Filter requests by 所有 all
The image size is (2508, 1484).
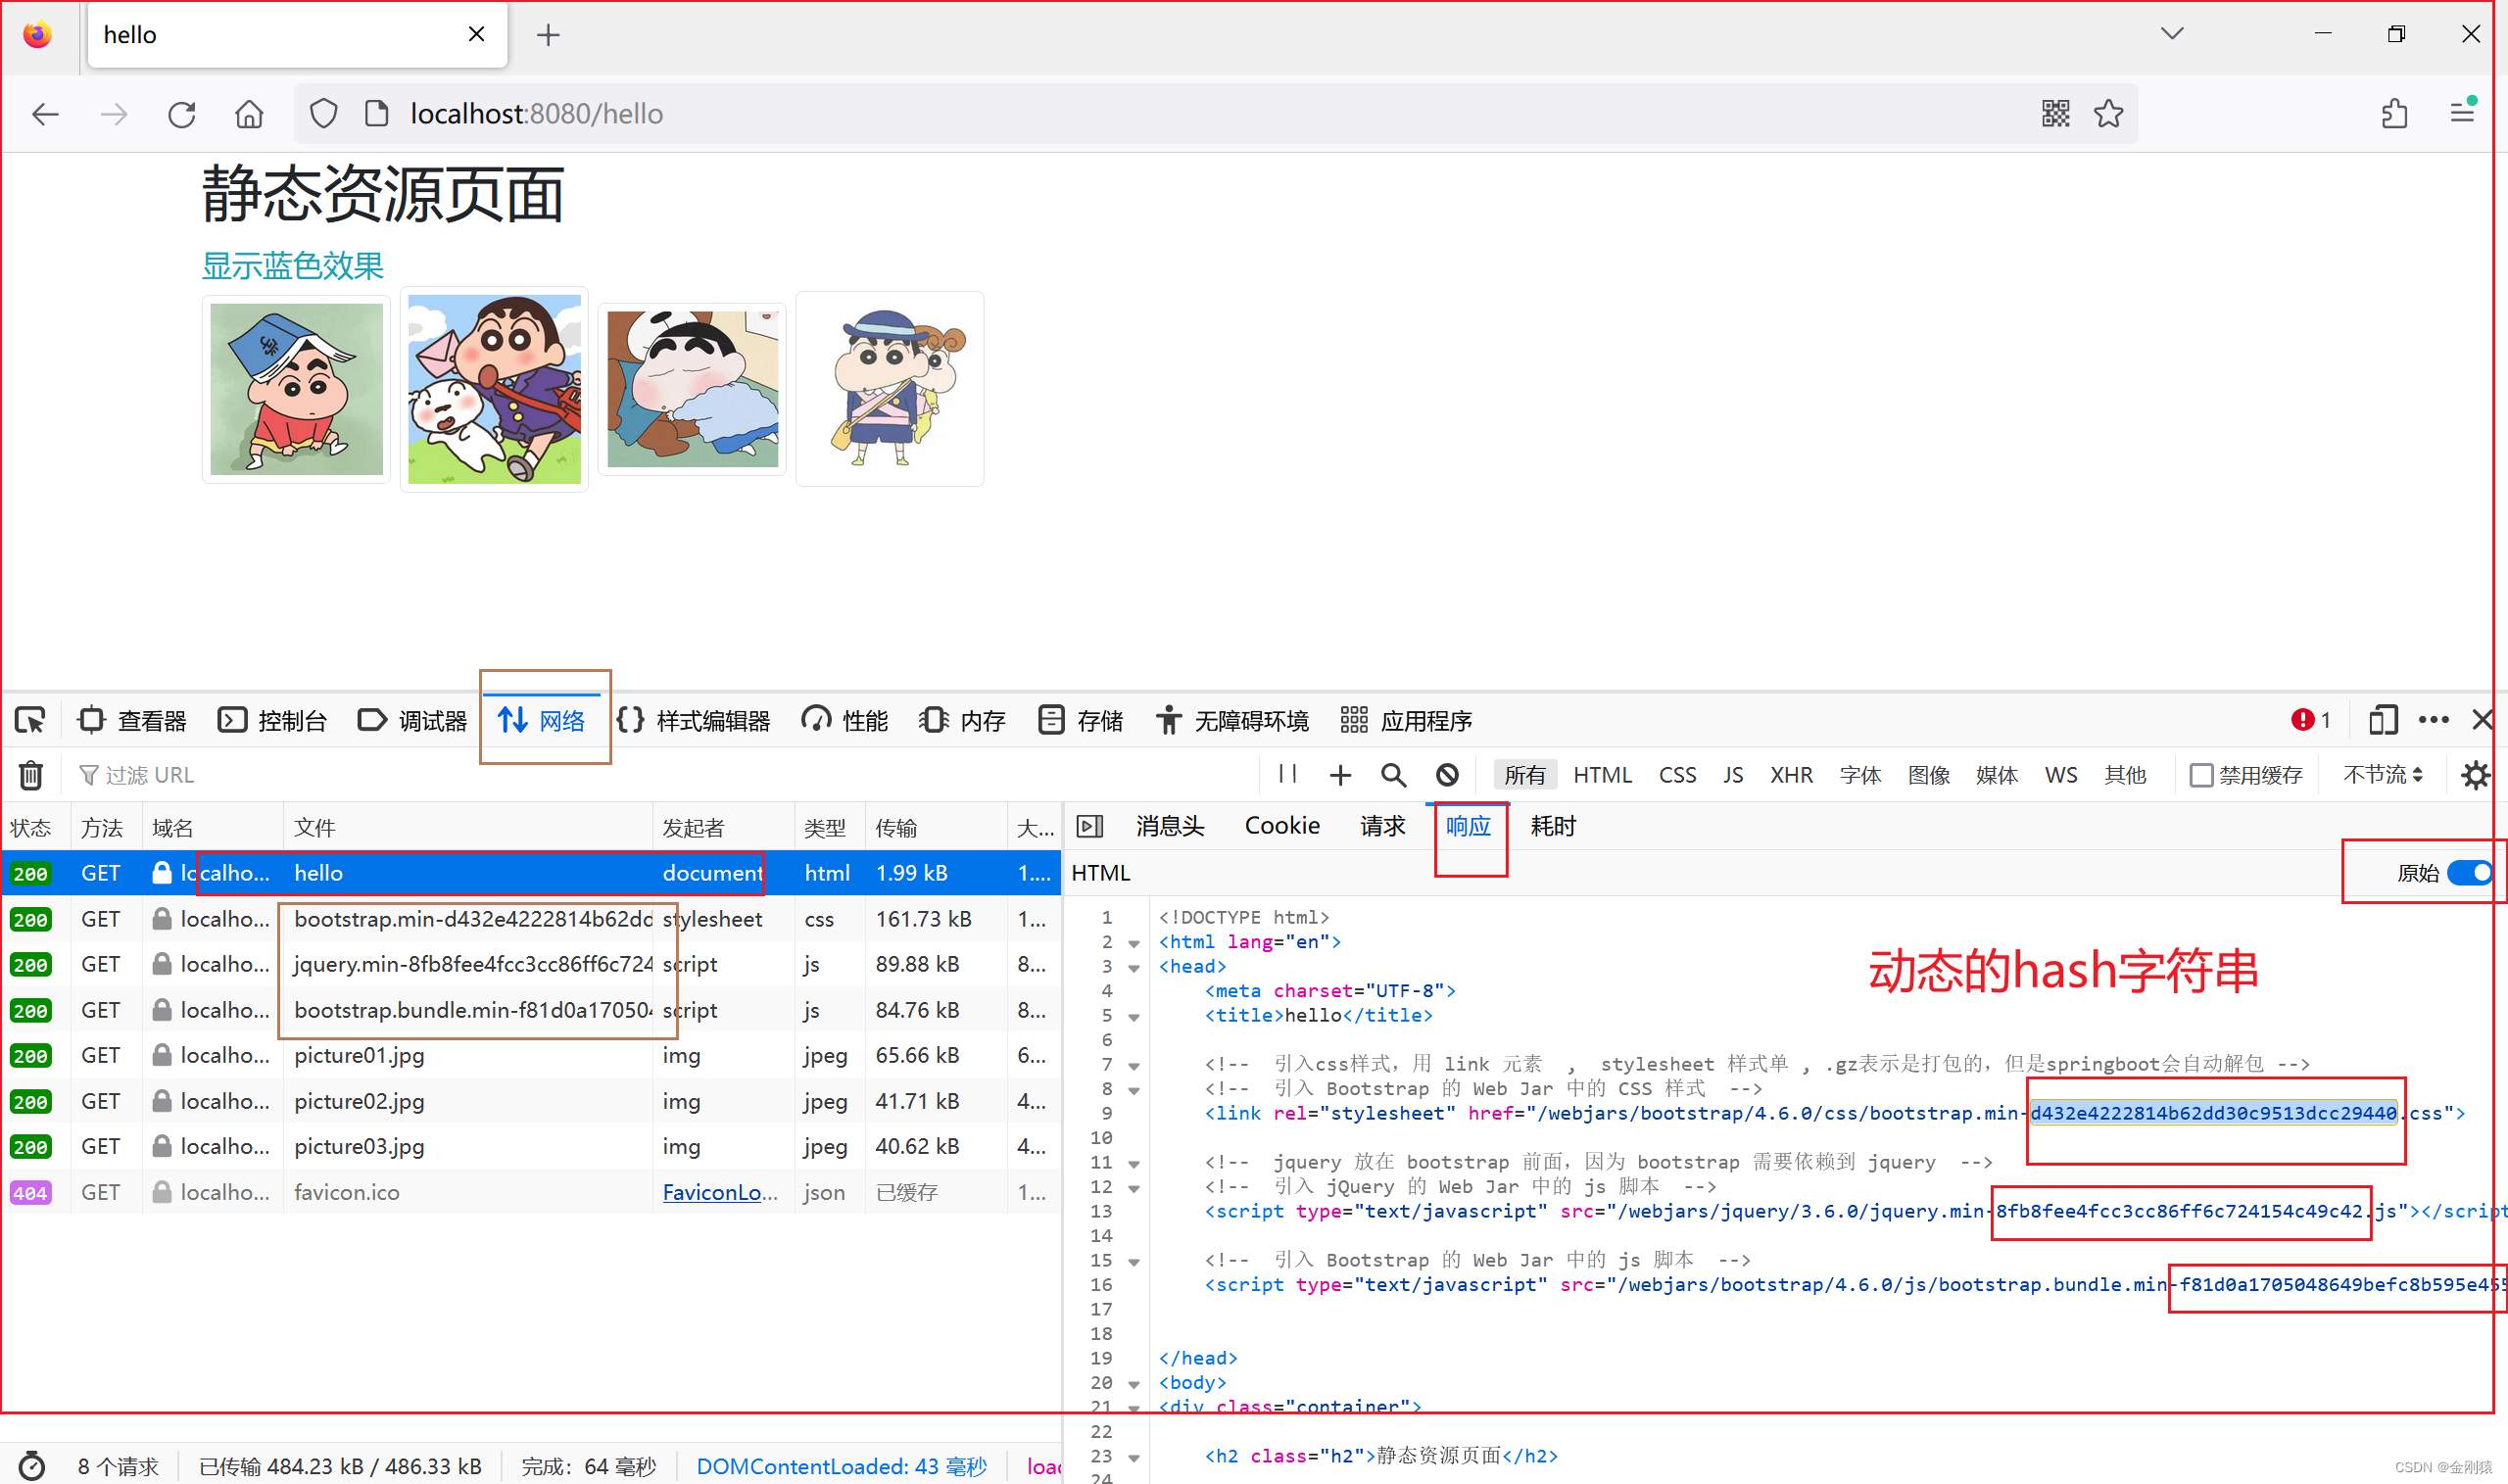click(x=1525, y=775)
